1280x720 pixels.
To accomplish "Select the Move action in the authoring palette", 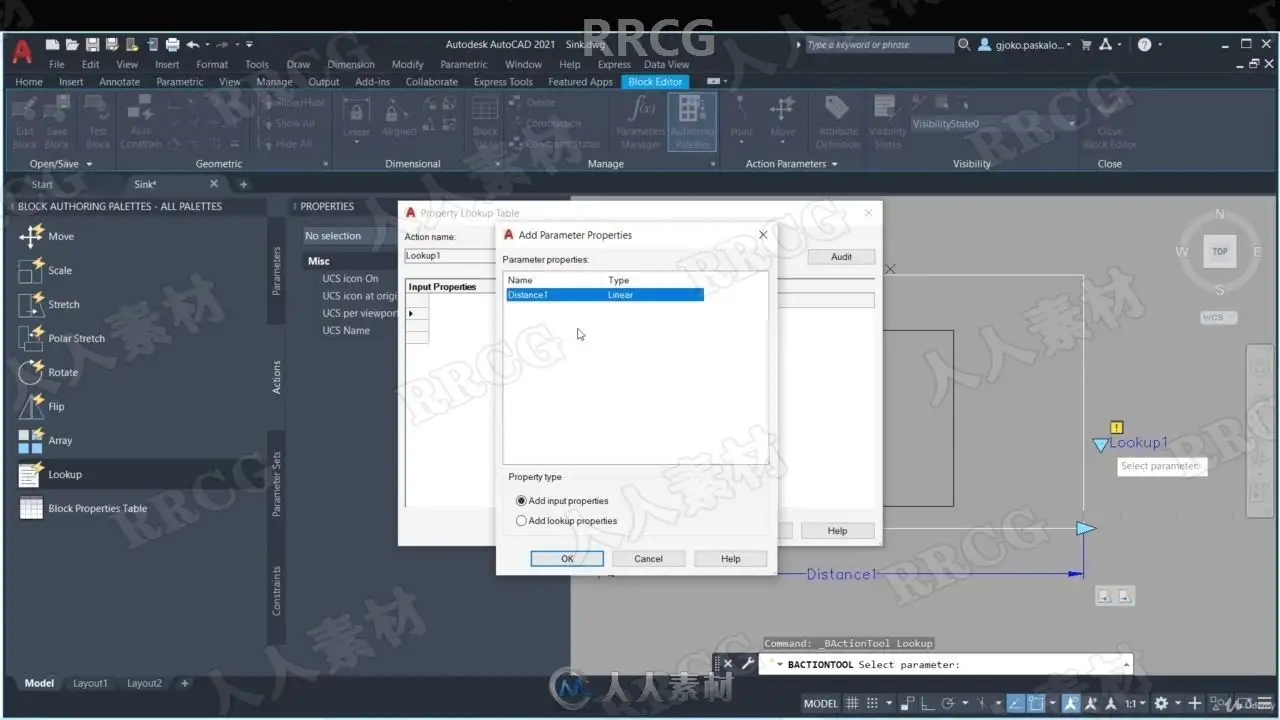I will 46,237.
